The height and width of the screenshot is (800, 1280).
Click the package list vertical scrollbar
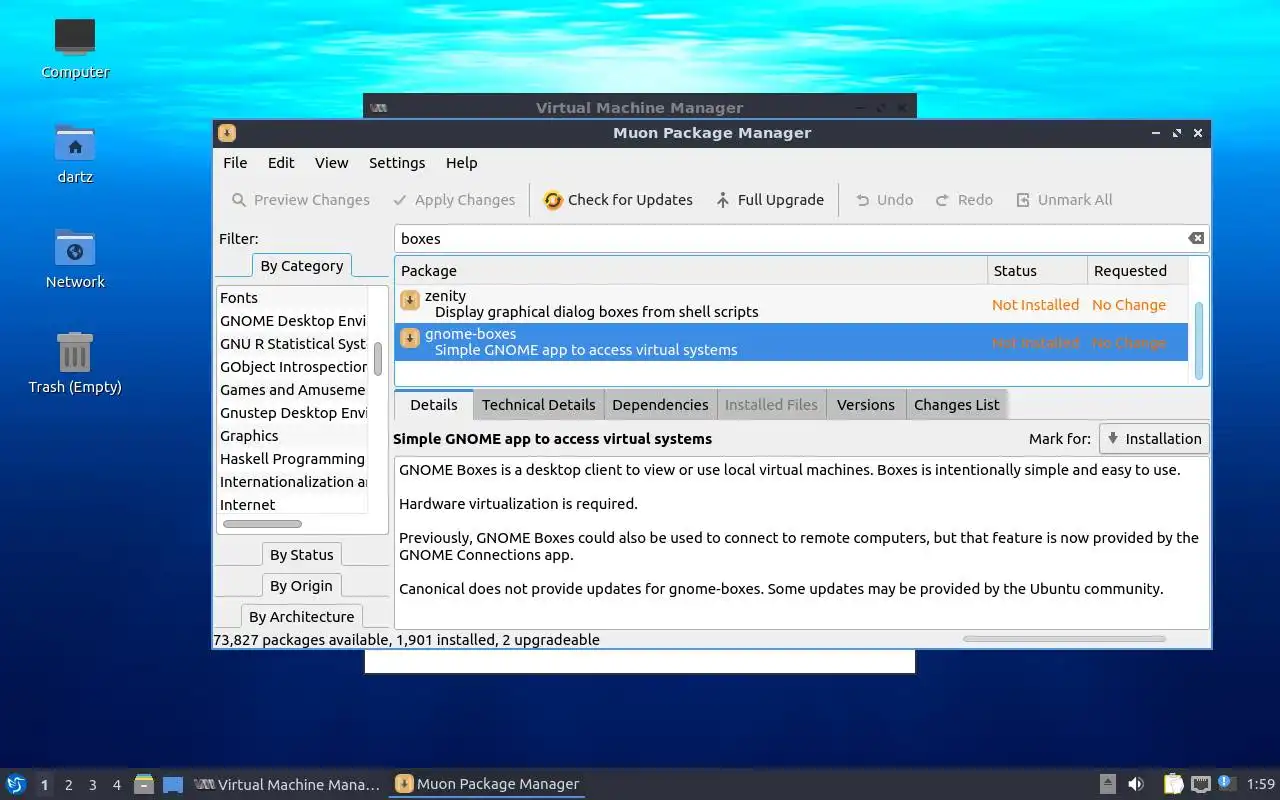(x=1199, y=340)
